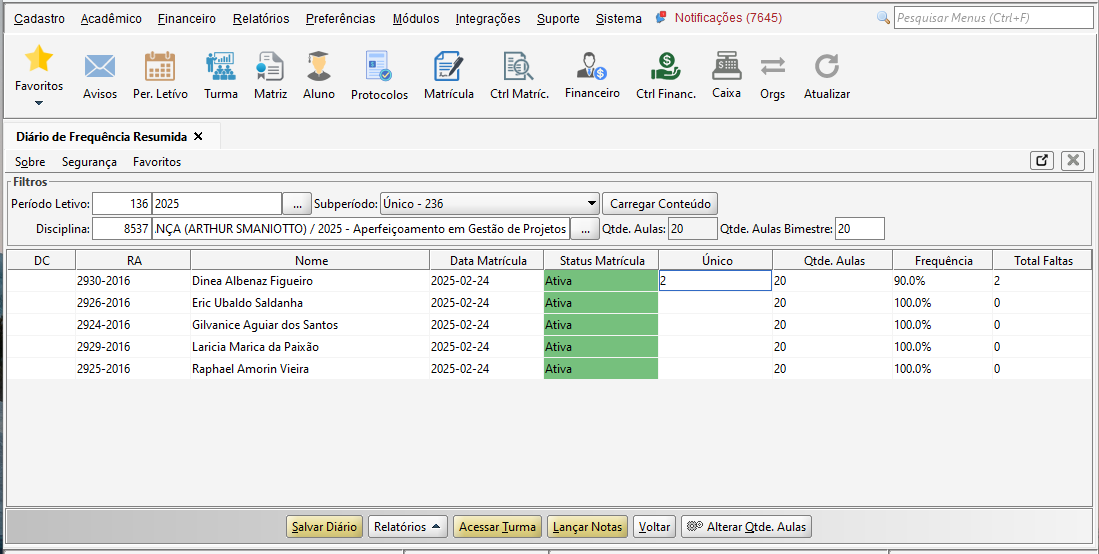Open the Favoritos star icon
The height and width of the screenshot is (554, 1099).
39,59
